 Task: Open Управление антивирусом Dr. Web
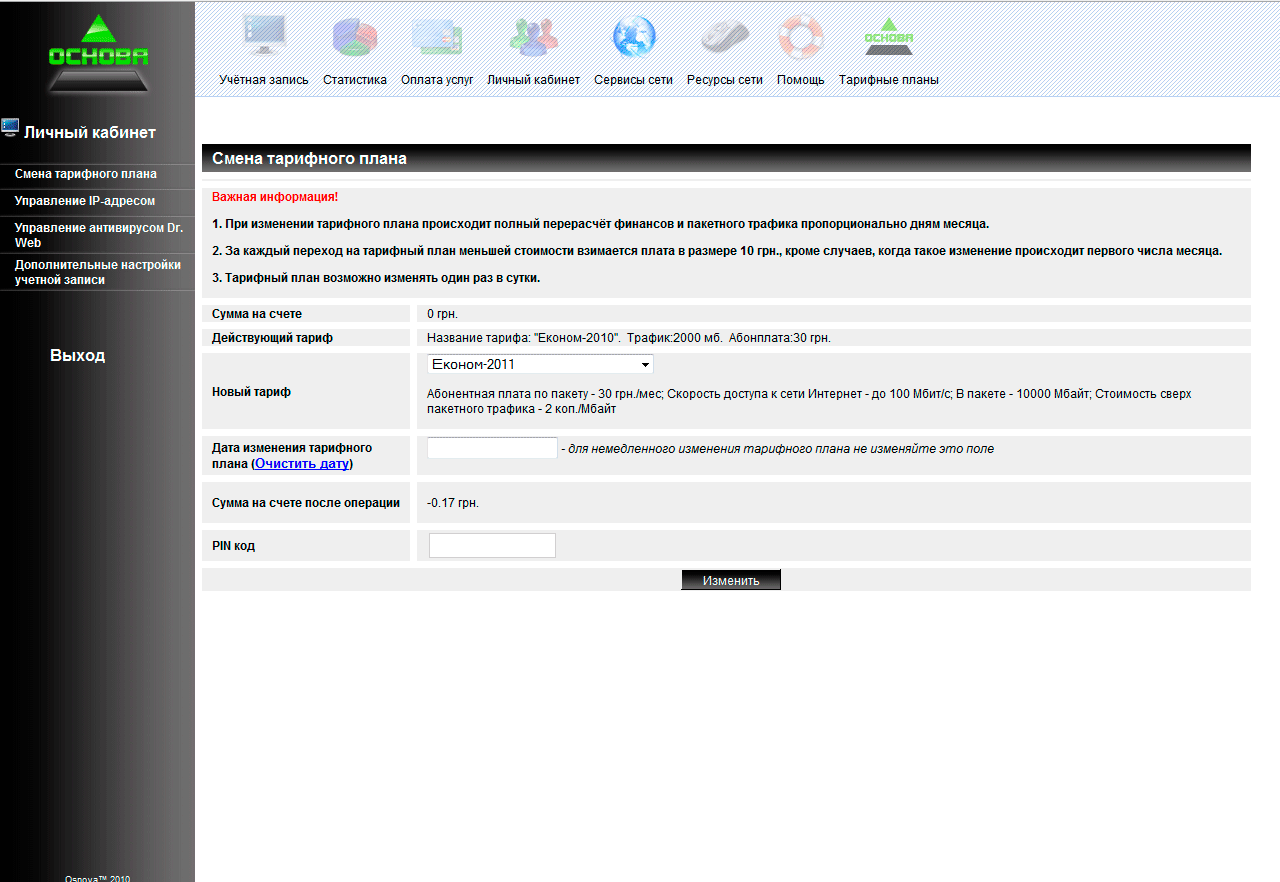click(98, 235)
